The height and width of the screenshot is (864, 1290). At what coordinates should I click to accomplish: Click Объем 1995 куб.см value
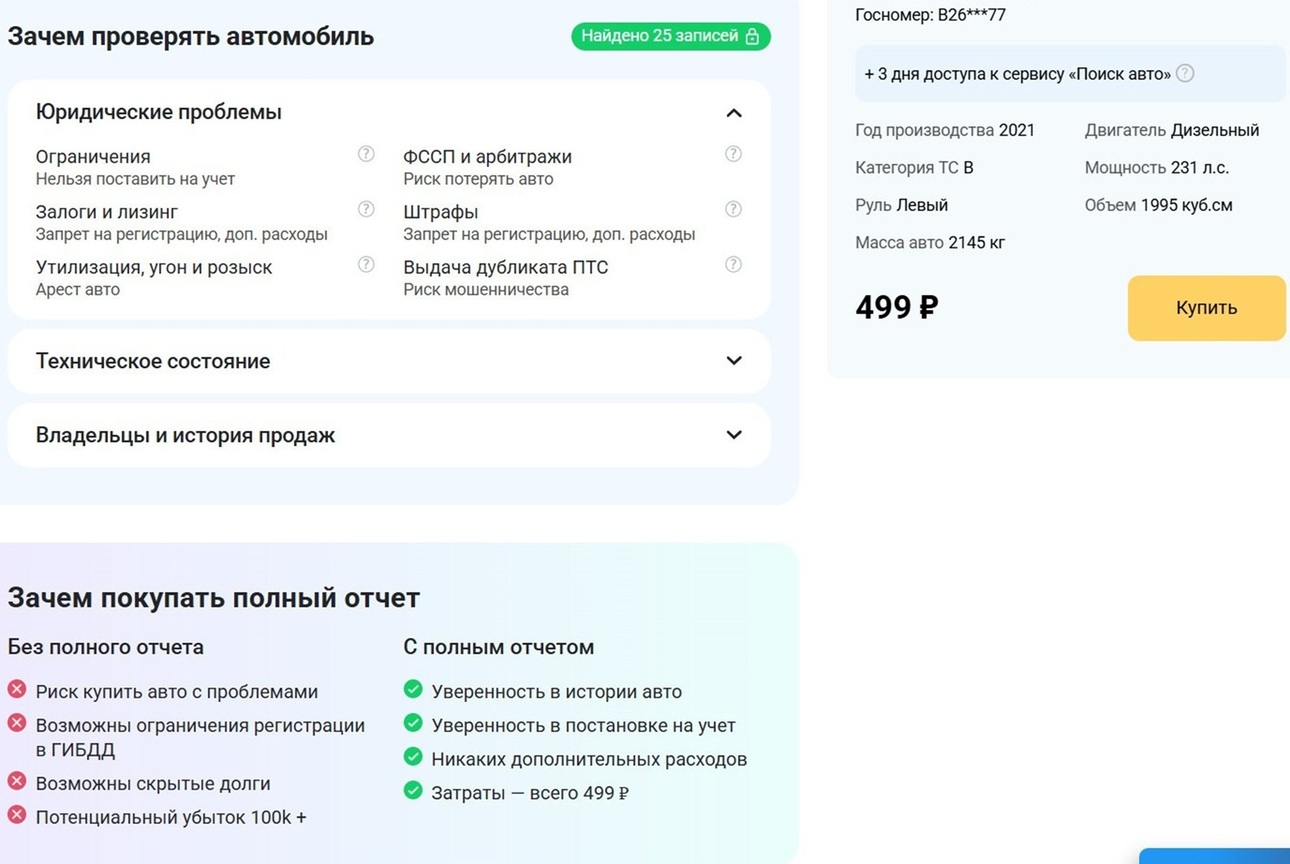pos(1159,205)
